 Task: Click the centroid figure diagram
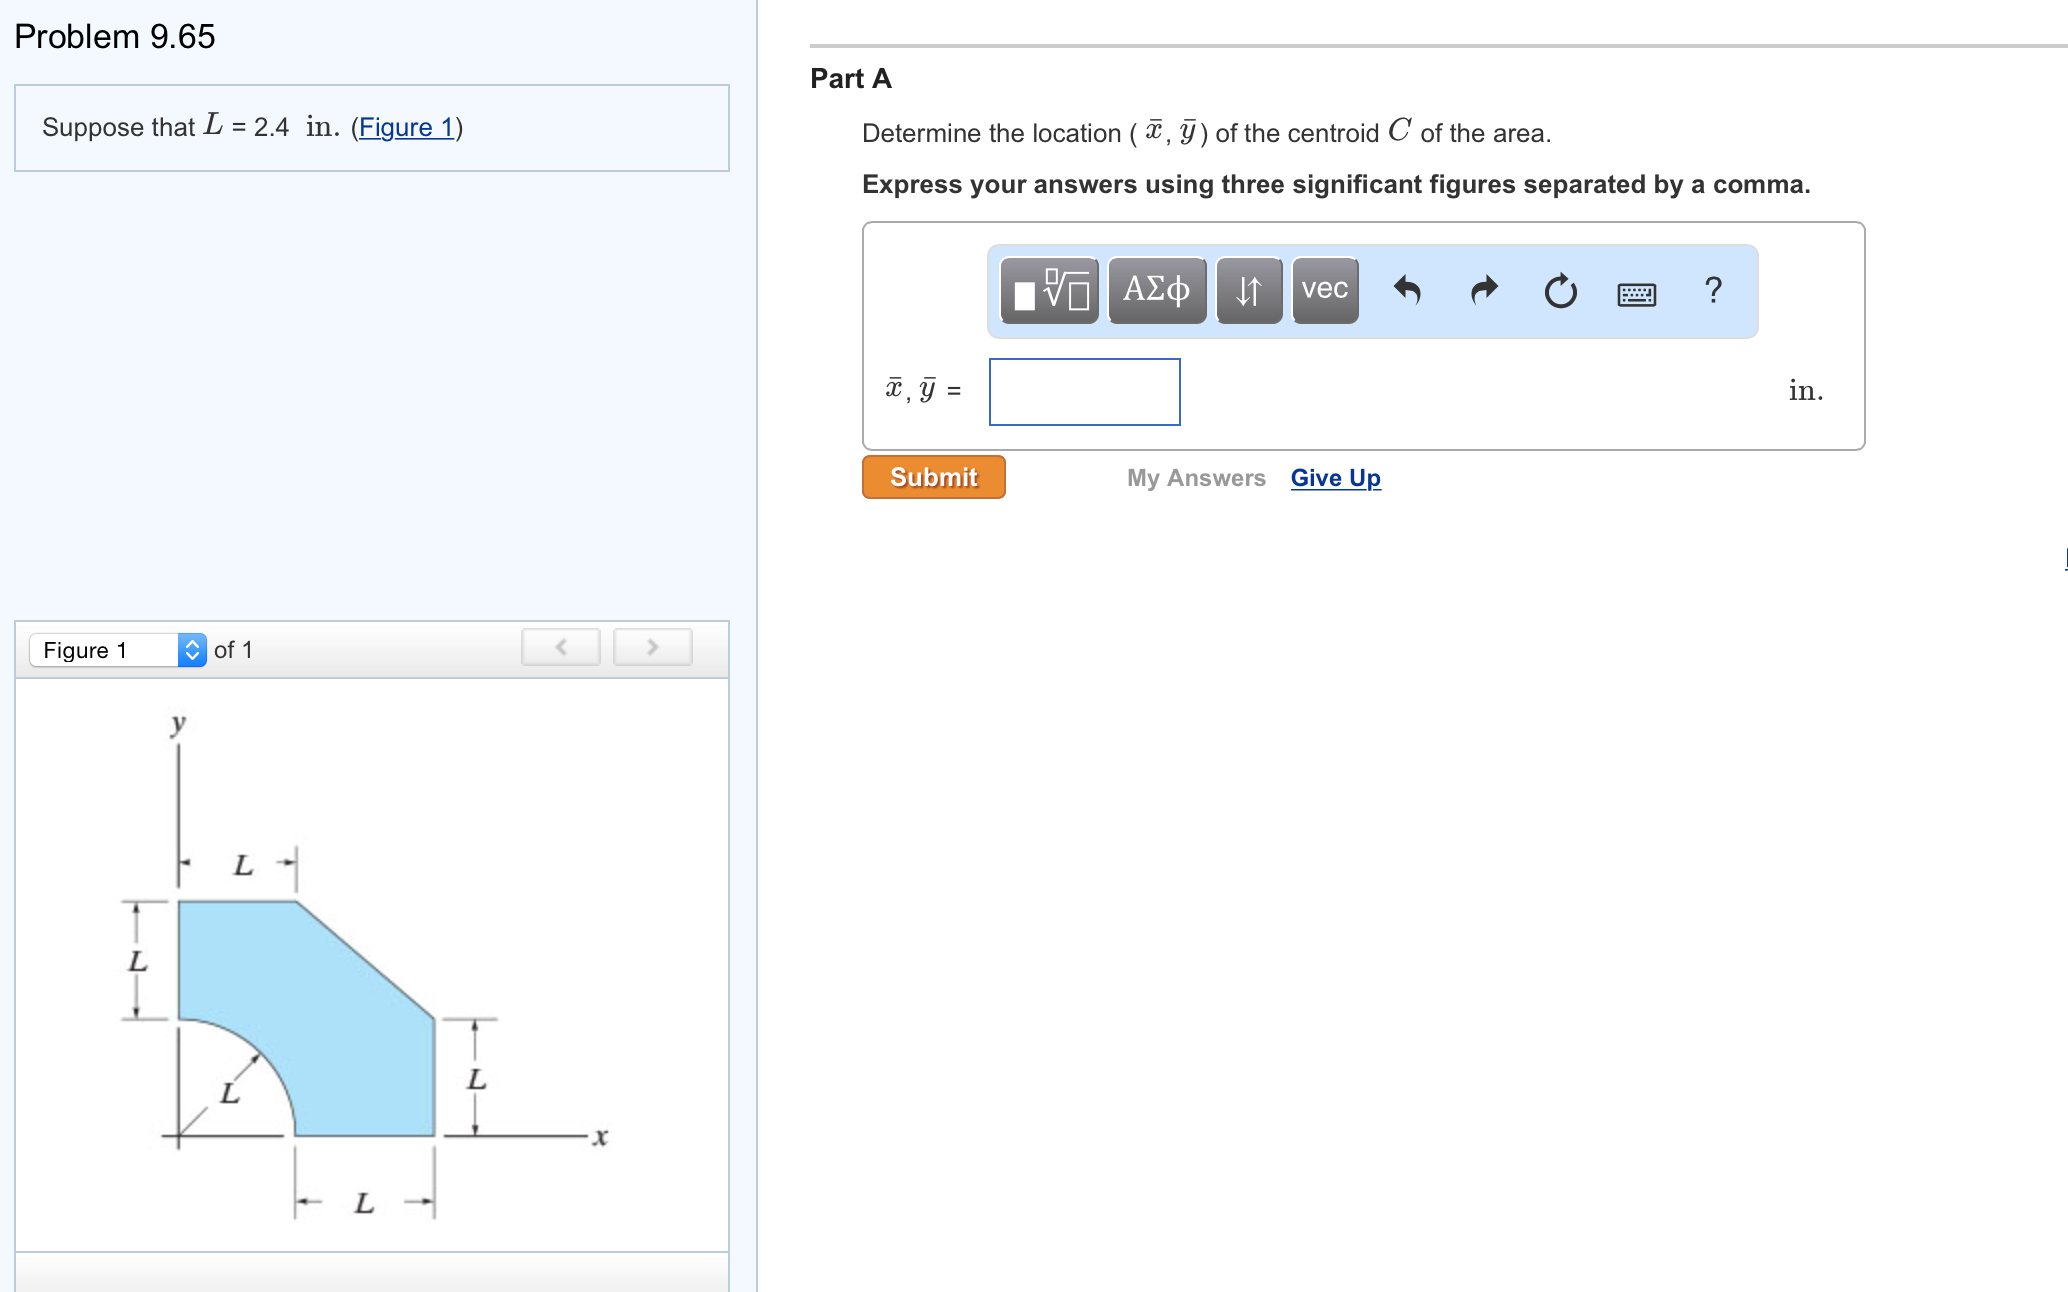[365, 965]
